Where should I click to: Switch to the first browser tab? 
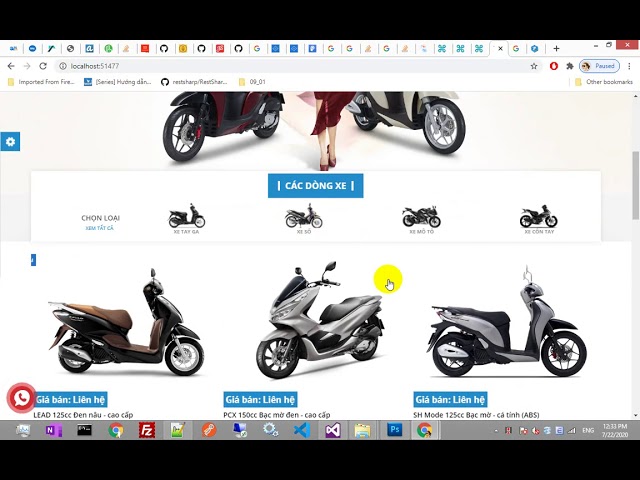[13, 49]
